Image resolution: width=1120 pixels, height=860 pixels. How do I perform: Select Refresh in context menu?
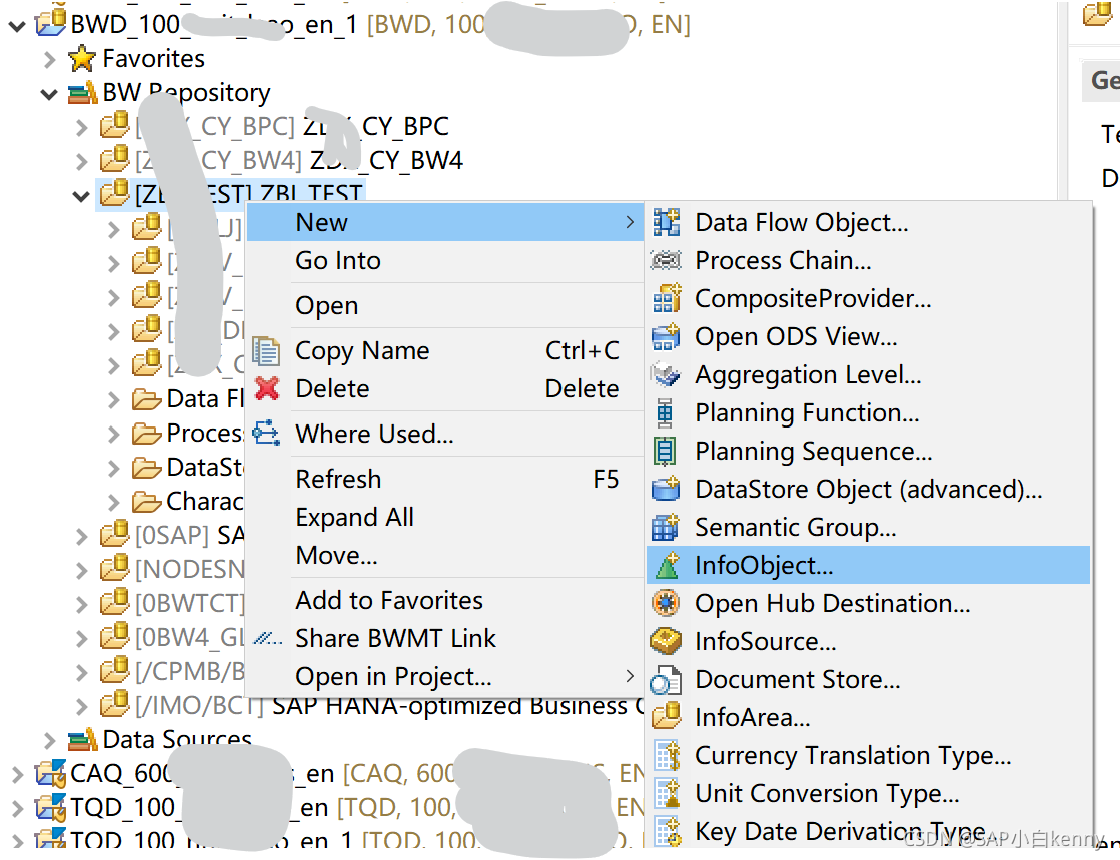click(444, 479)
